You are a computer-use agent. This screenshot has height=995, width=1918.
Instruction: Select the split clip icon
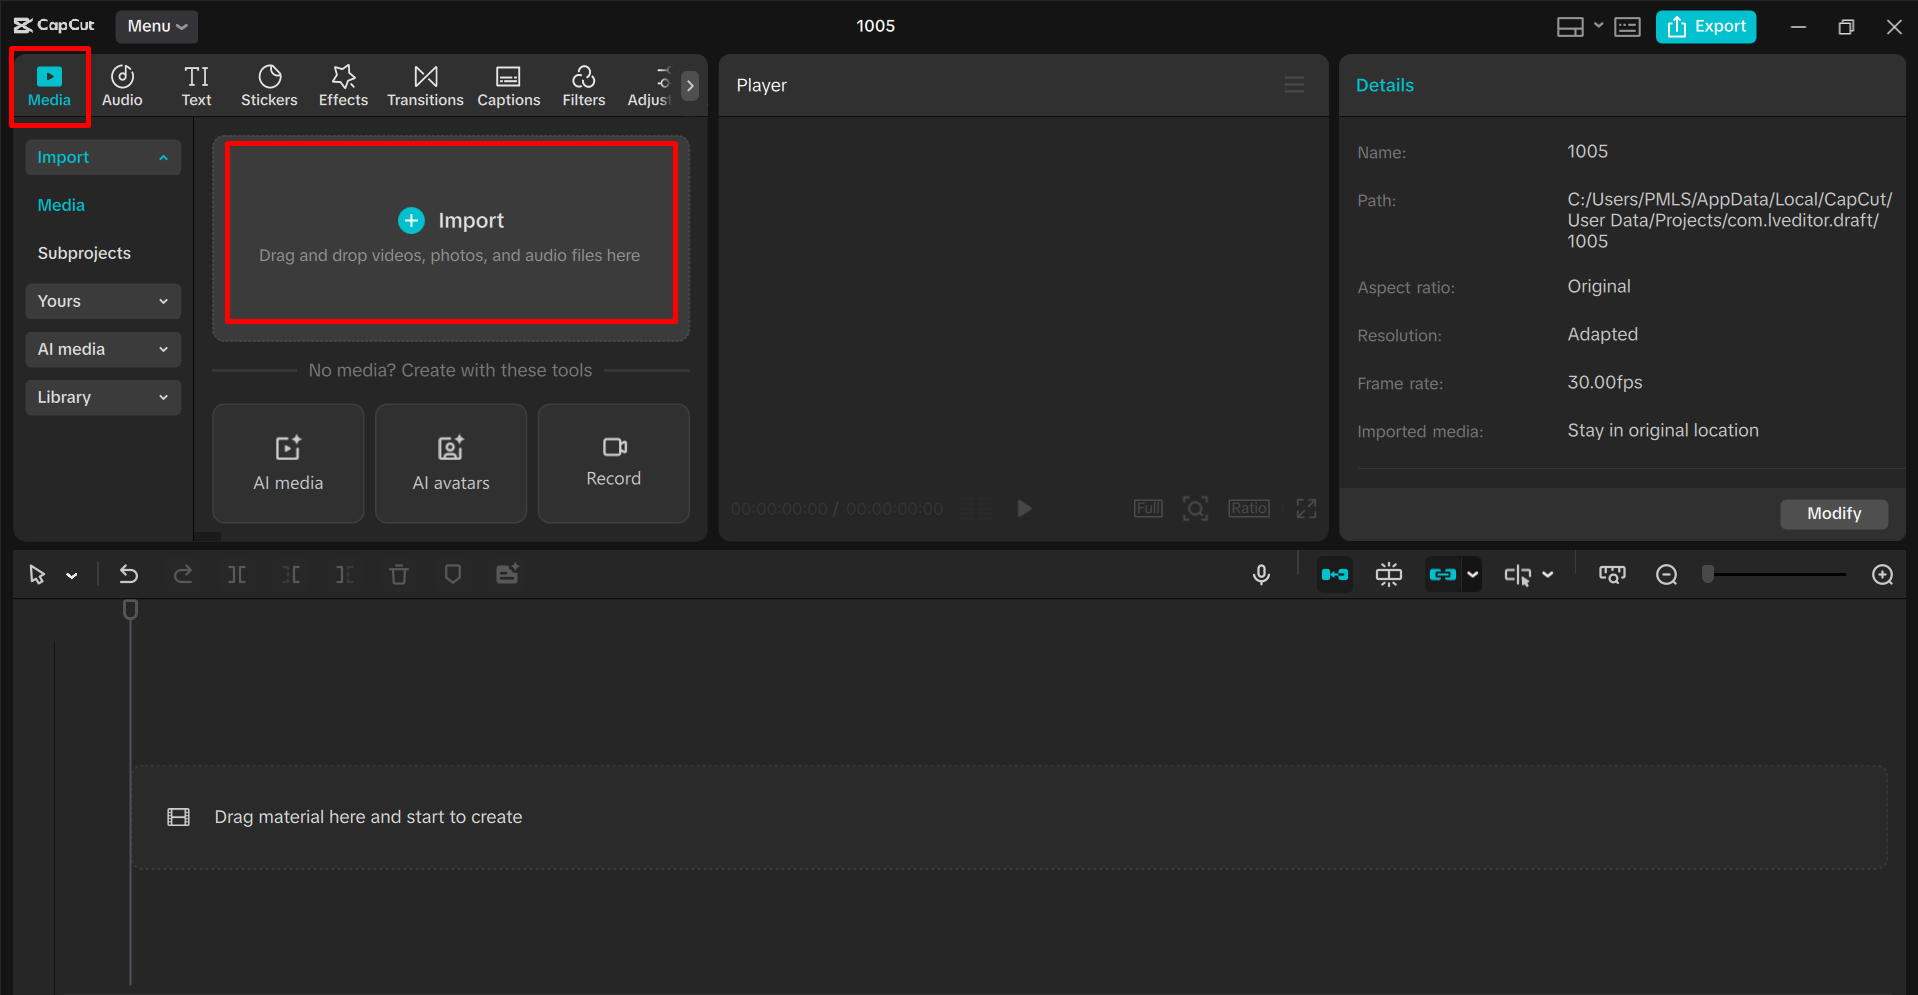click(x=237, y=574)
